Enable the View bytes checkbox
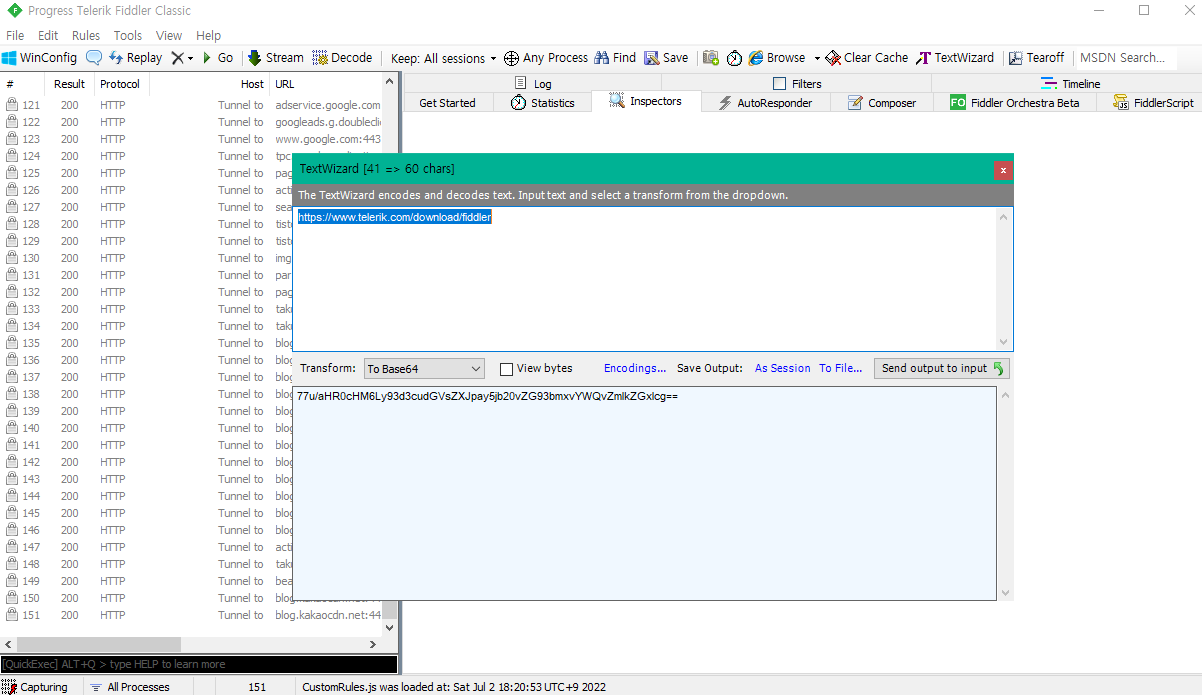Screen dimensions: 1202x695 pos(506,369)
